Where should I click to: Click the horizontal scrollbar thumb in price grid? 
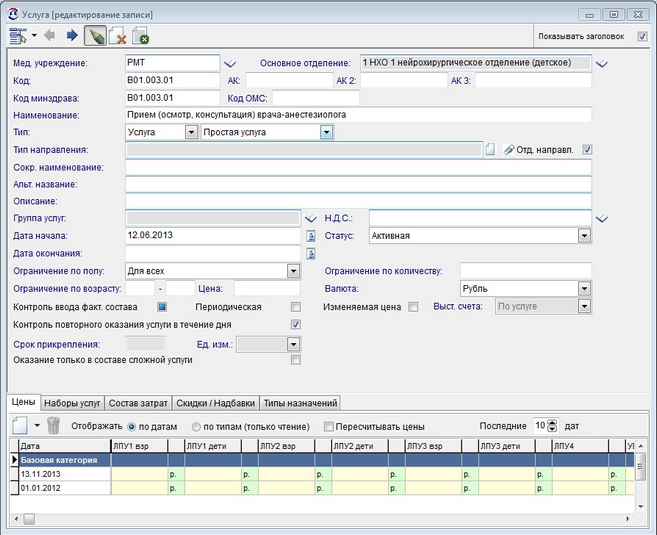point(29,519)
